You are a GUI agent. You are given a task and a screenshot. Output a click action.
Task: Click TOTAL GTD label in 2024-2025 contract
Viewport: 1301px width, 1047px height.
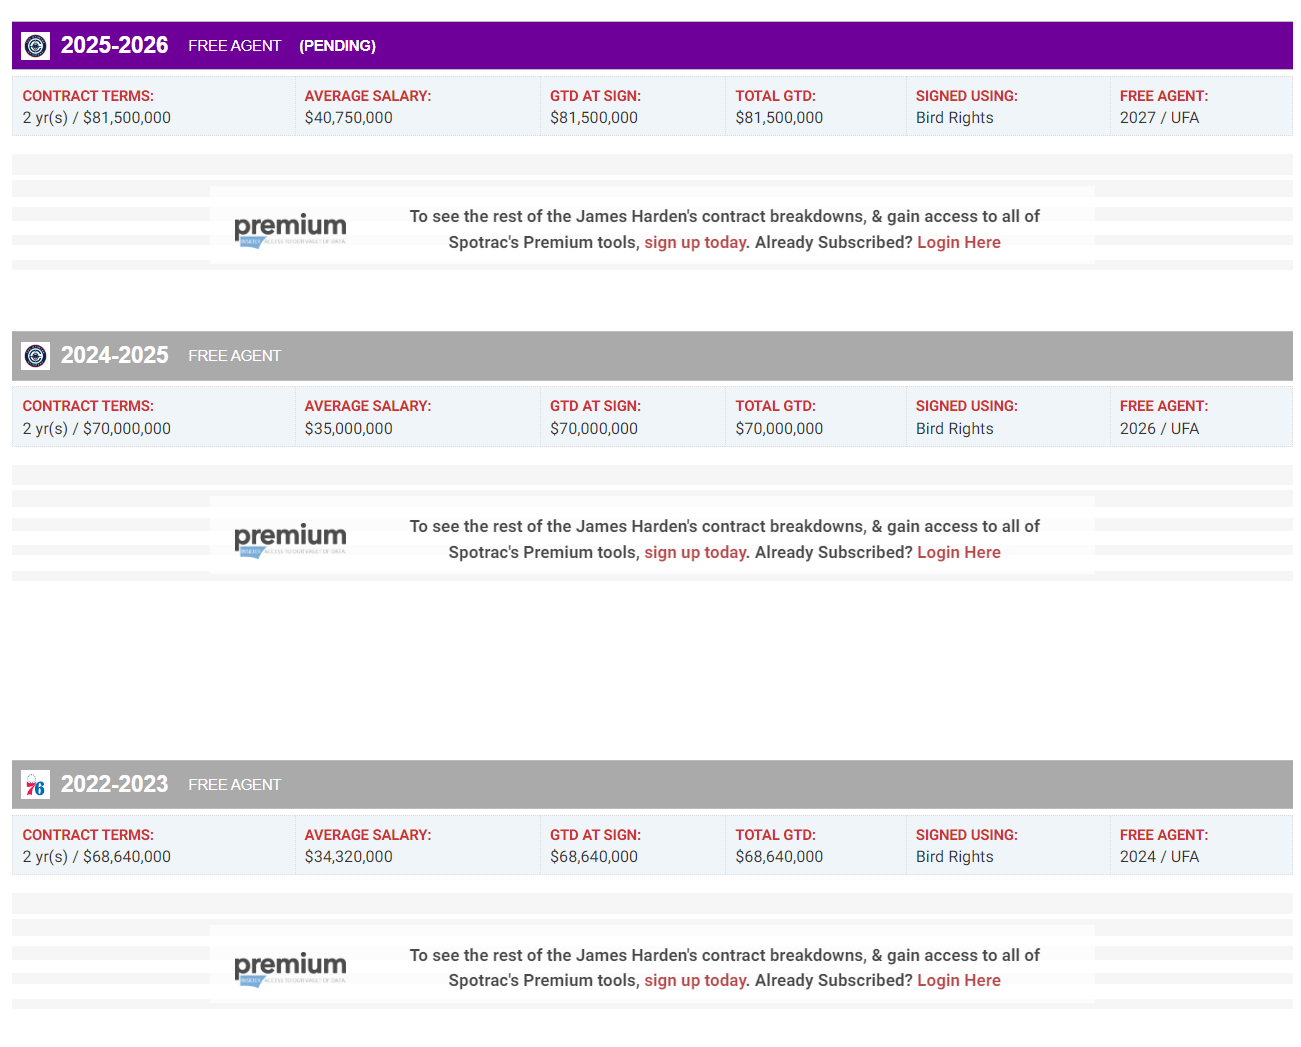pyautogui.click(x=776, y=406)
